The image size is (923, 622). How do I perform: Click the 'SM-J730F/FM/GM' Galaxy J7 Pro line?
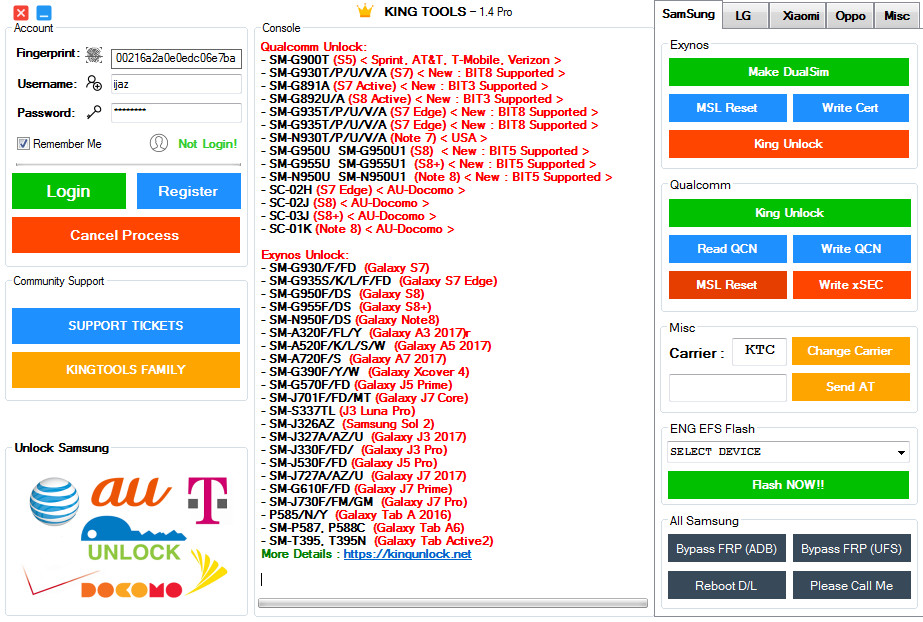click(364, 502)
